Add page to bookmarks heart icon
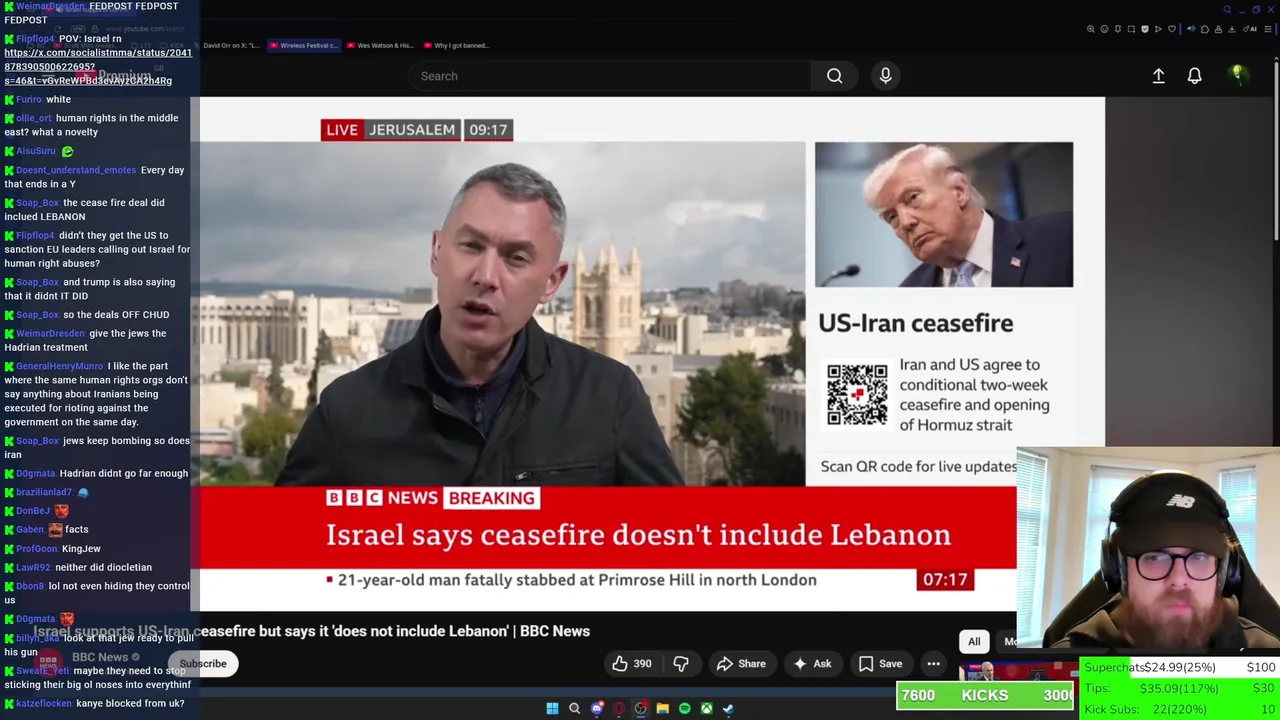 (1172, 29)
